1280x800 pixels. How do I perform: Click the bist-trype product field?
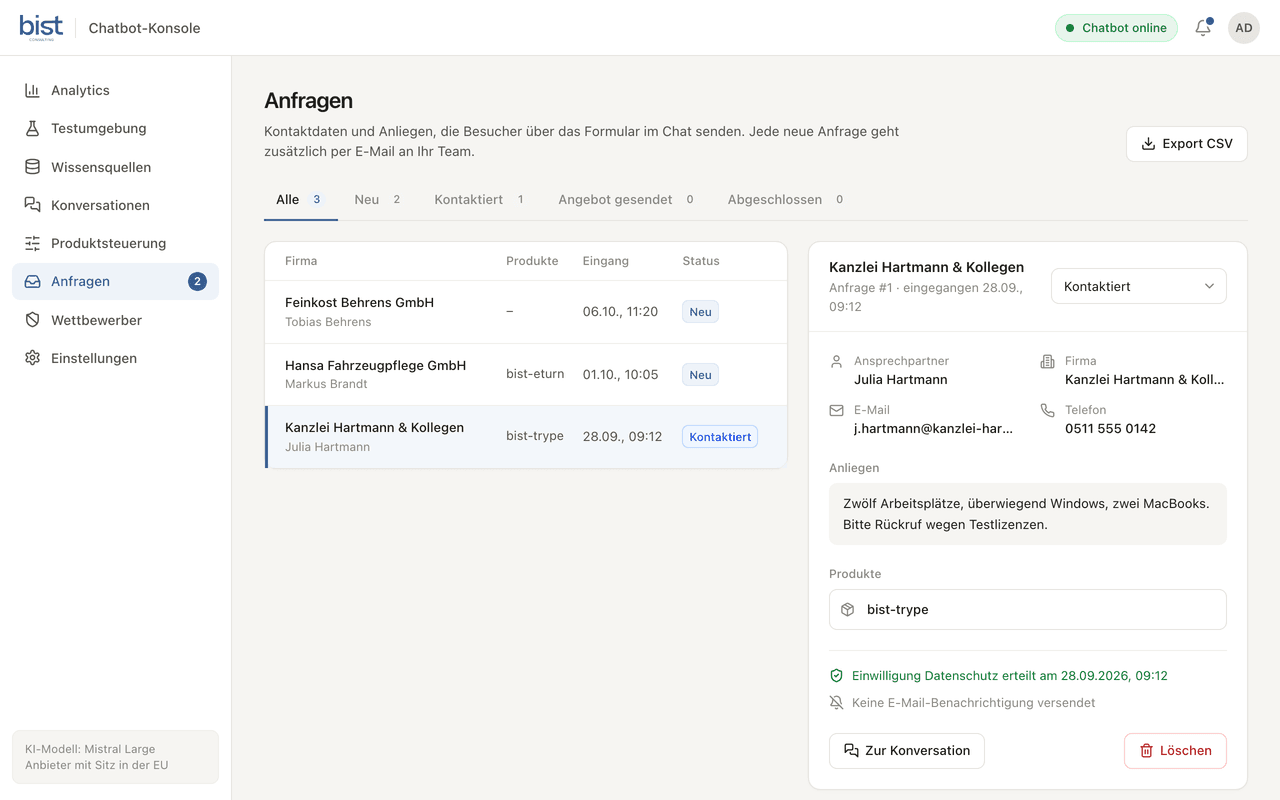(x=1028, y=609)
